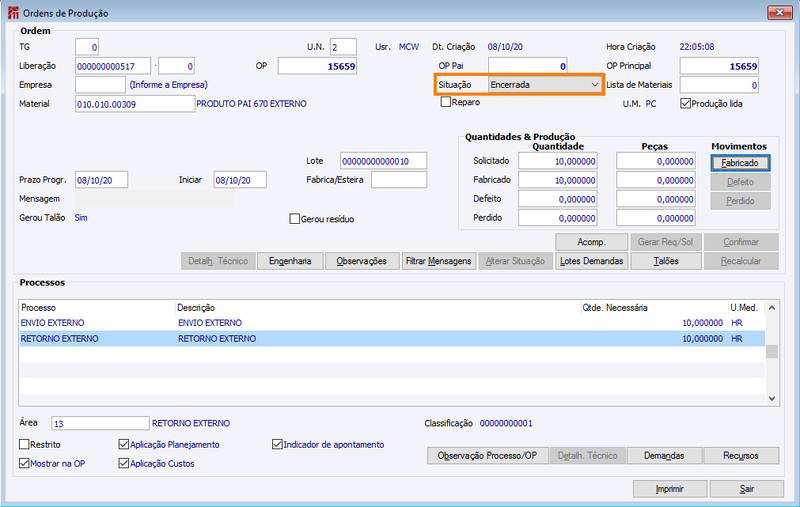Open Lotes Demandas
This screenshot has width=800, height=507.
(x=591, y=261)
